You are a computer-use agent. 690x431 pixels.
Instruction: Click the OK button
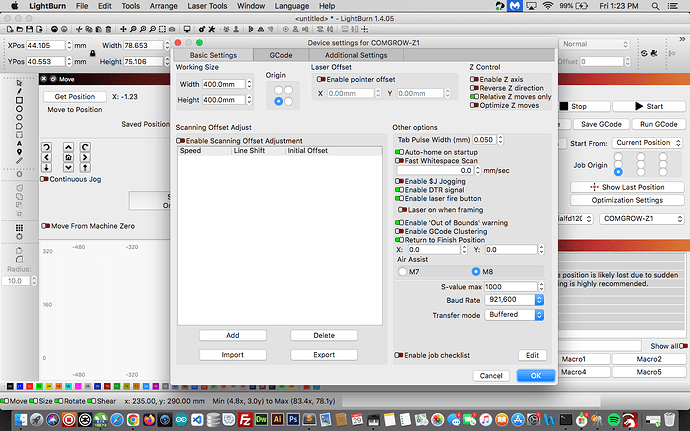(536, 376)
